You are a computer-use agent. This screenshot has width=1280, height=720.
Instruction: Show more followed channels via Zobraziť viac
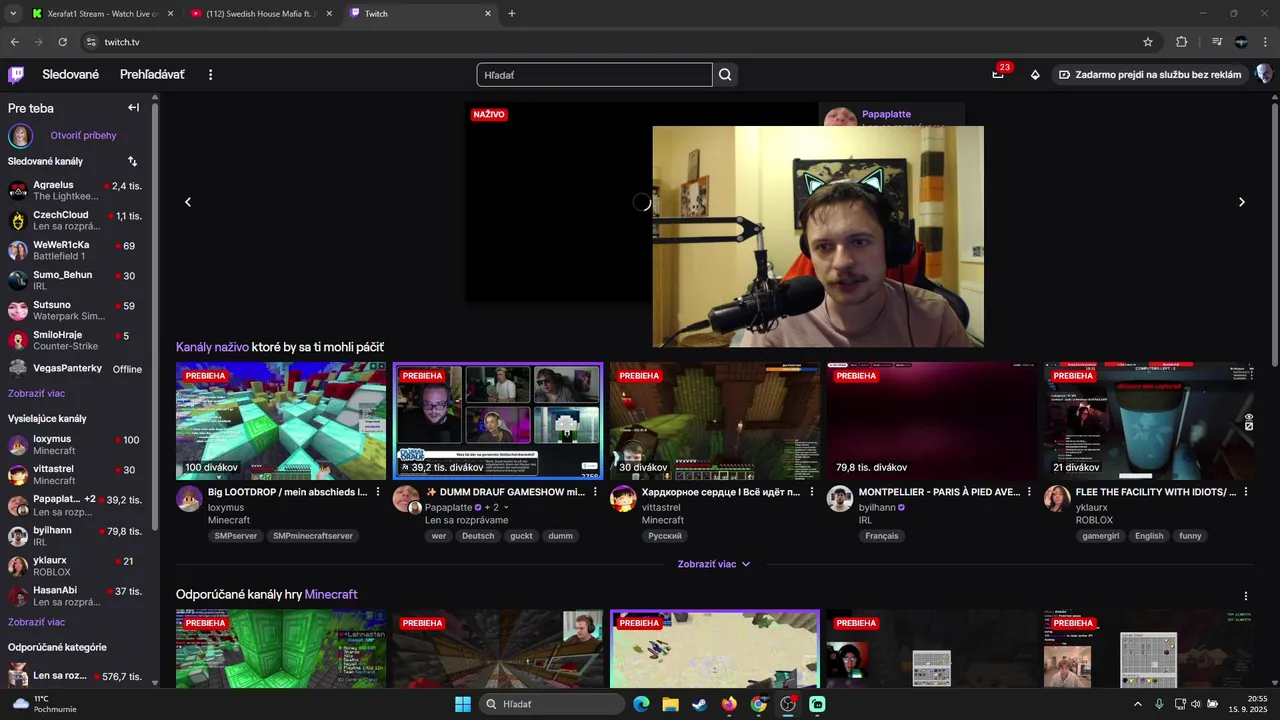pyautogui.click(x=37, y=393)
